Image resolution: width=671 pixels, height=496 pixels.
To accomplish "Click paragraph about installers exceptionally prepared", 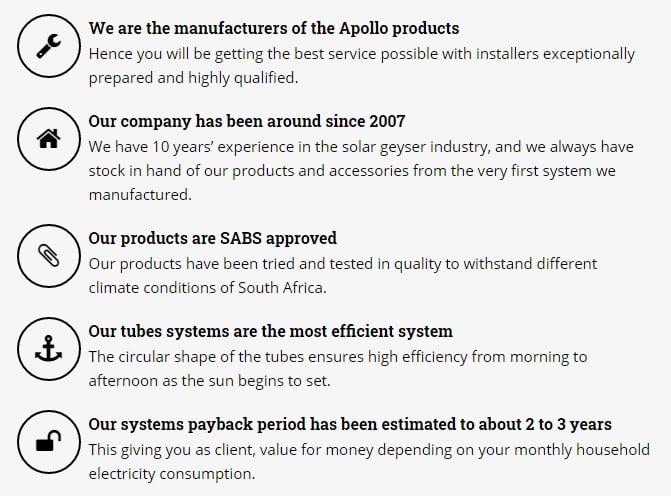I will (x=362, y=66).
